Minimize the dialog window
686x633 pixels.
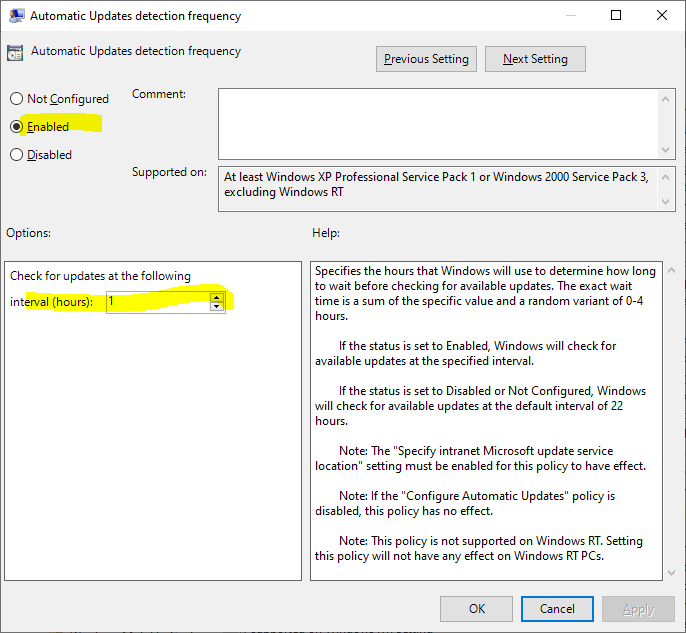pyautogui.click(x=570, y=15)
